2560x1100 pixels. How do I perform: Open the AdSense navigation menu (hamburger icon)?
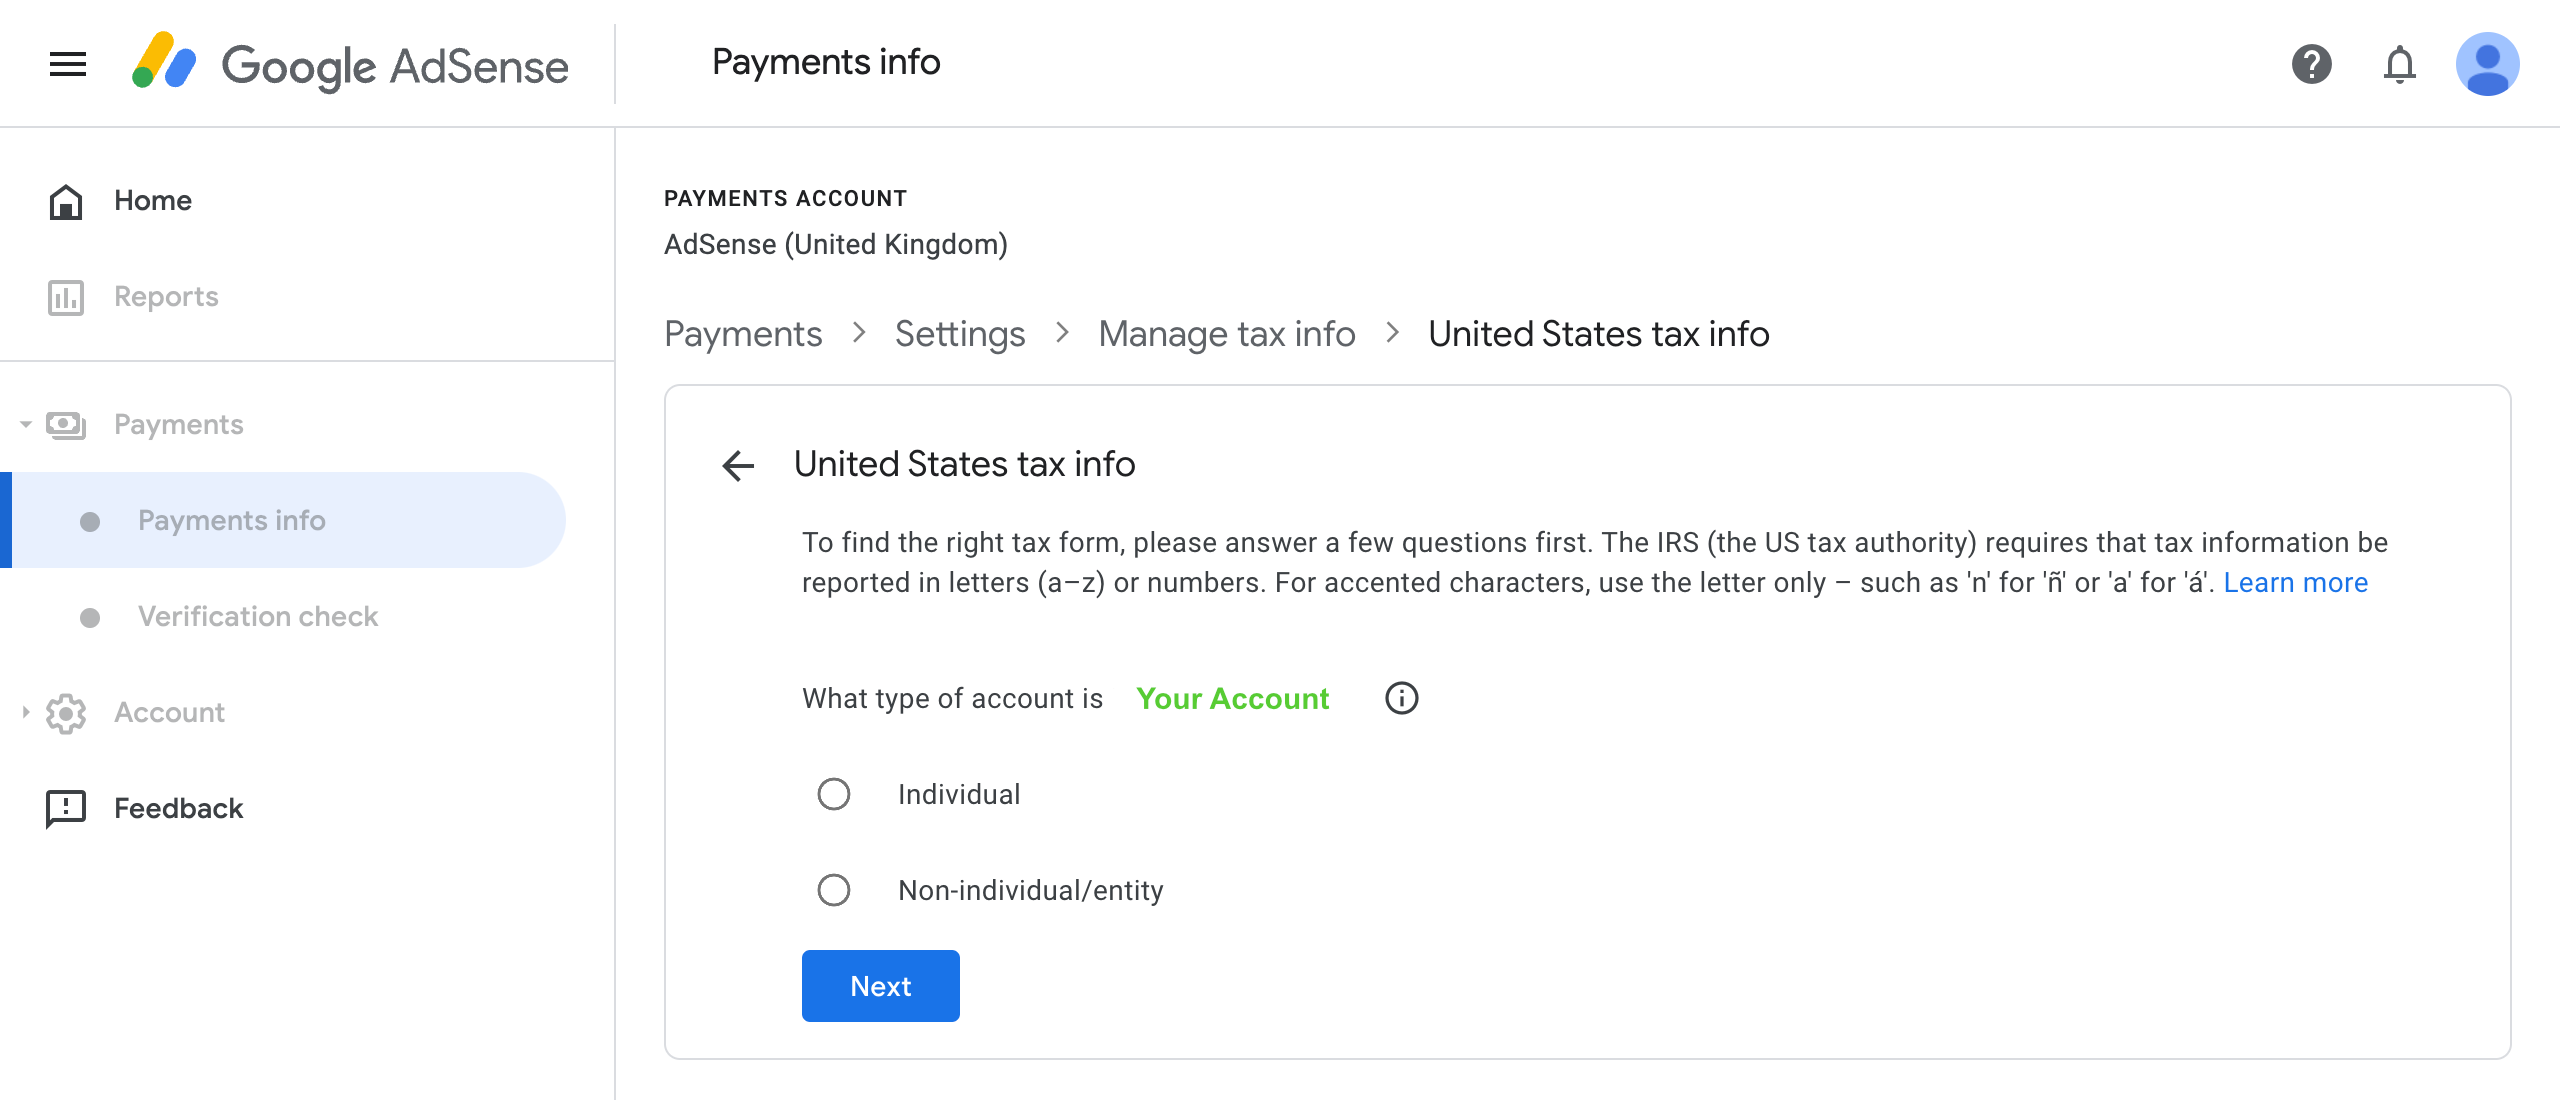(x=66, y=64)
